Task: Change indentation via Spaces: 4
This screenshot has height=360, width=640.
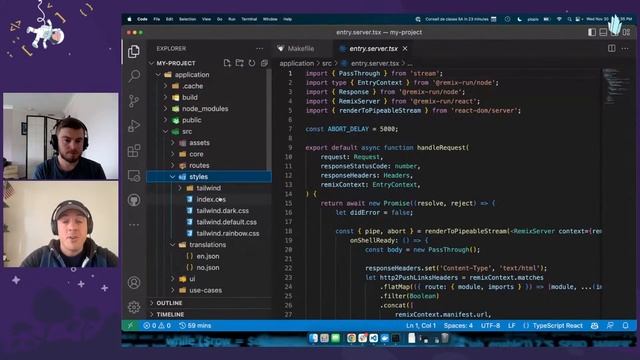Action: click(x=458, y=325)
